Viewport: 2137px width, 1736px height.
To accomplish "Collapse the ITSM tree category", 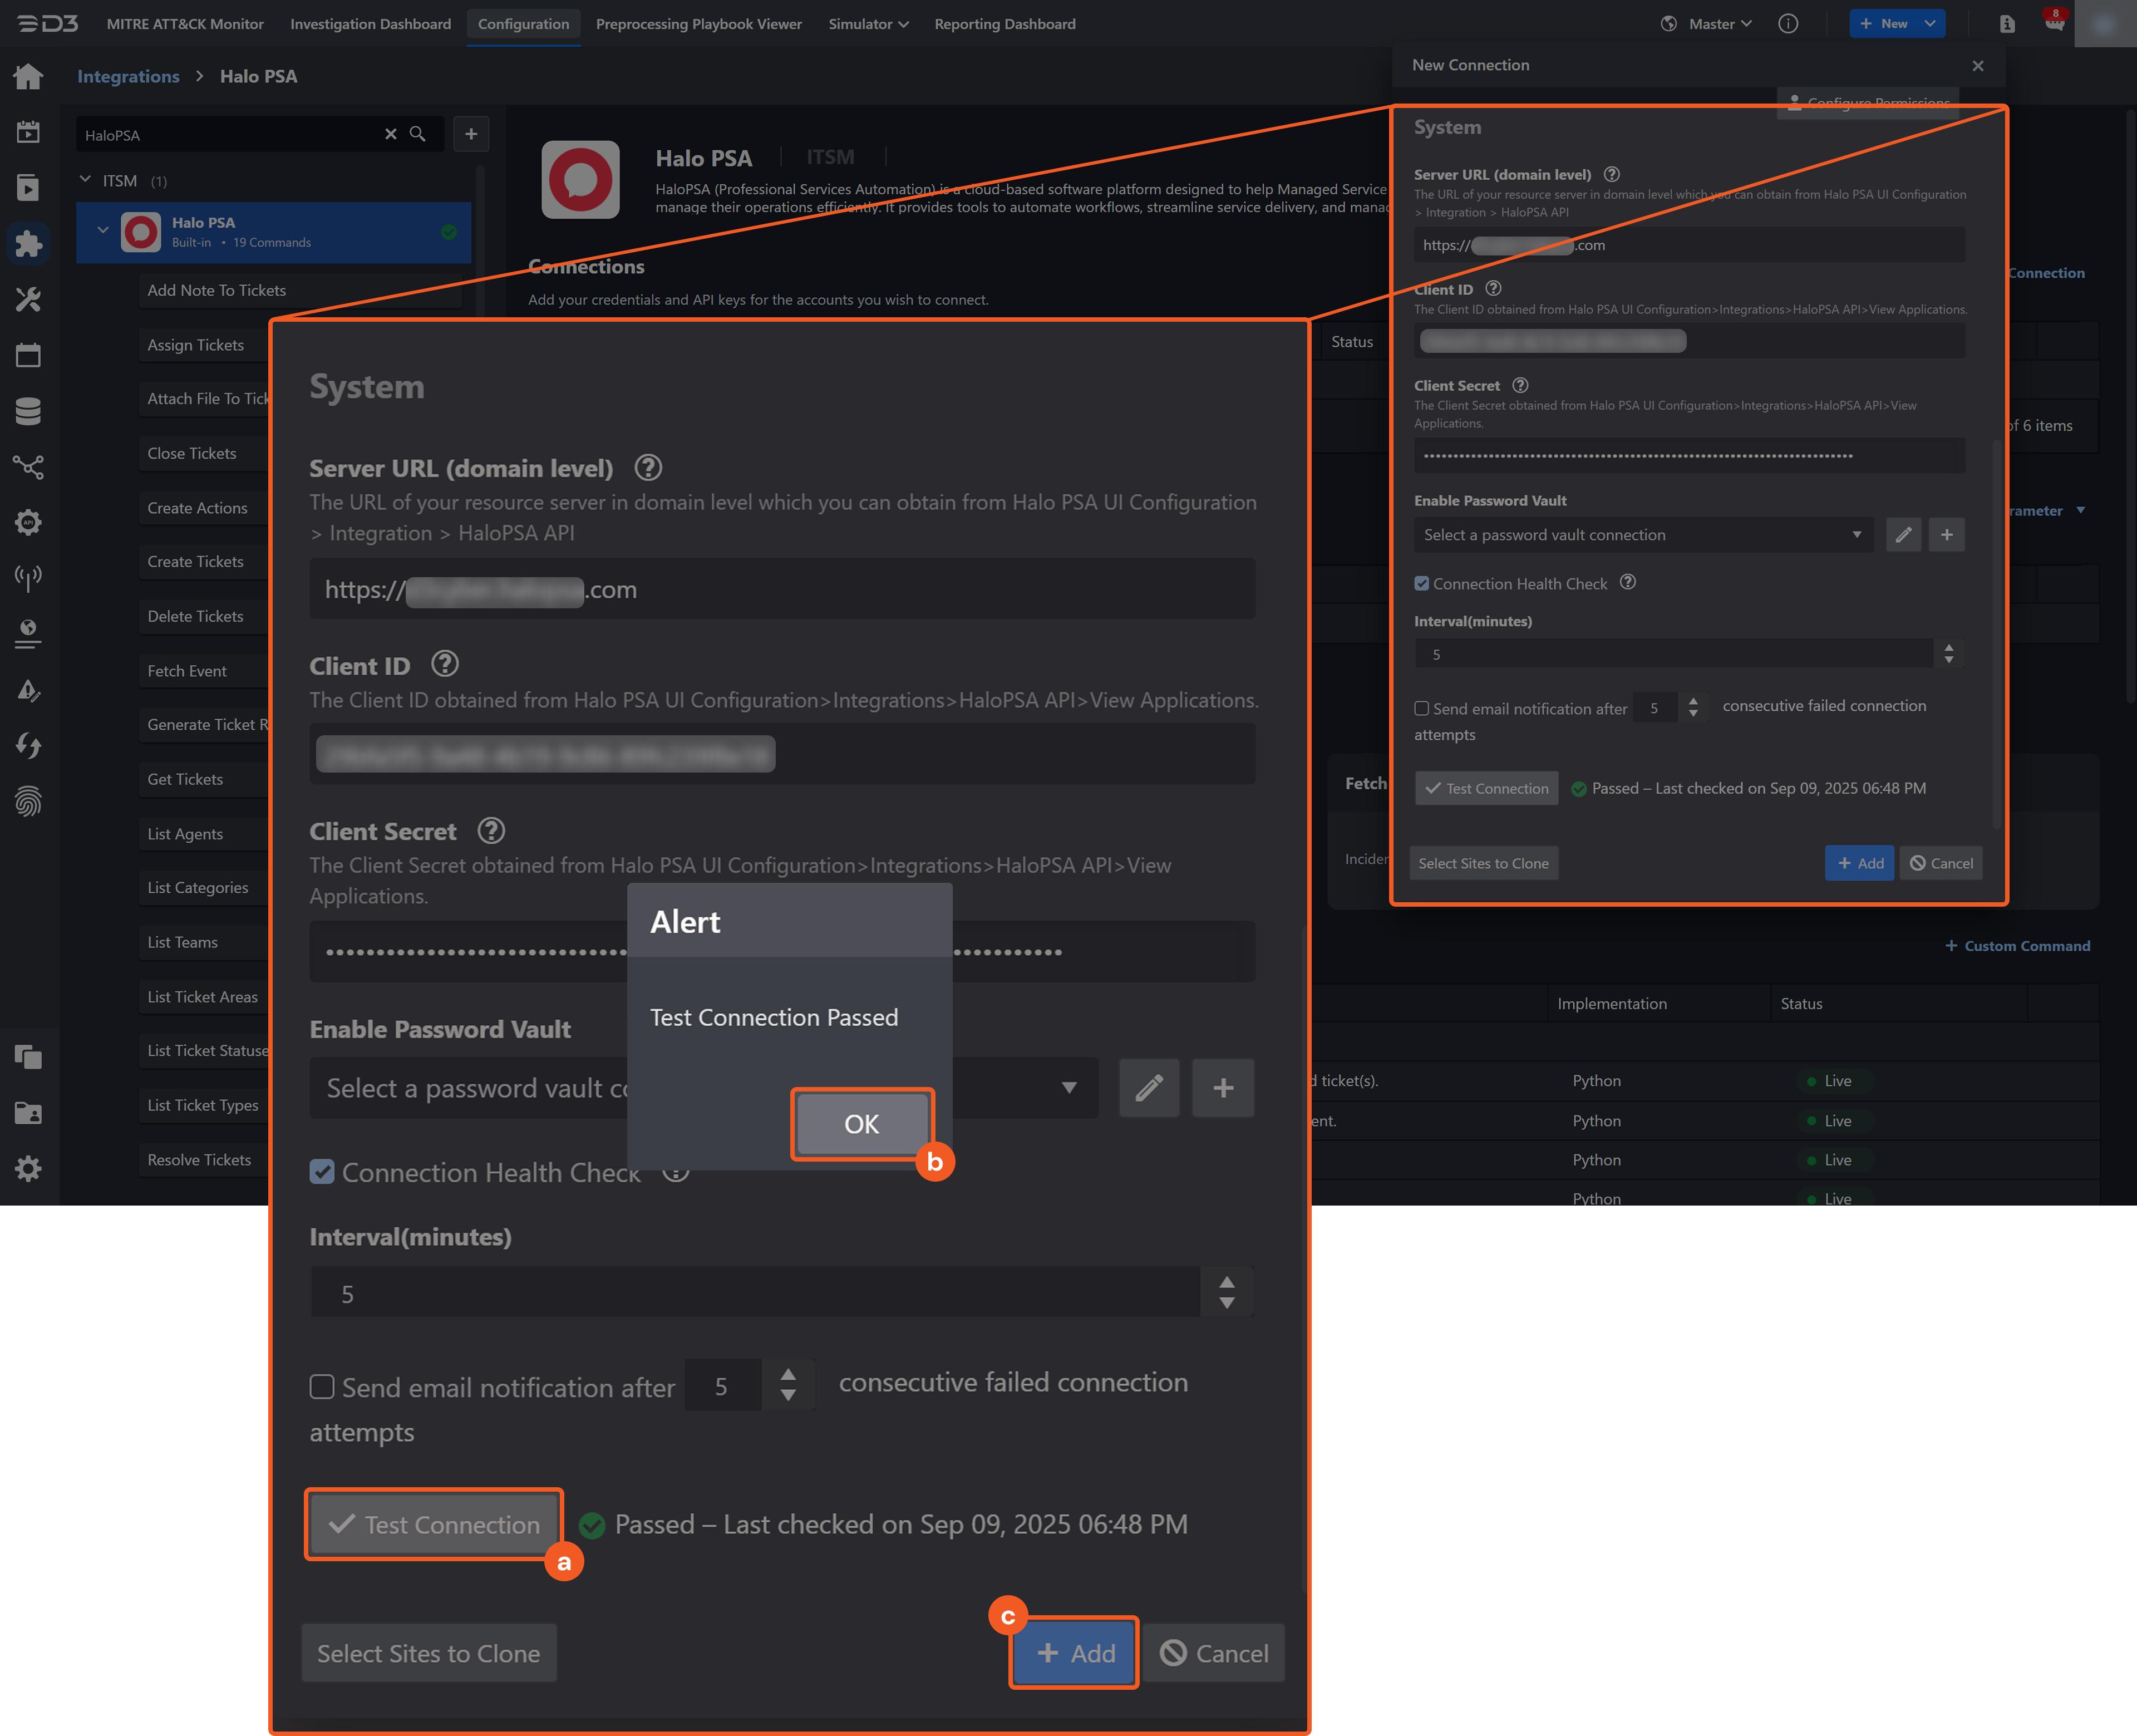I will (x=85, y=180).
